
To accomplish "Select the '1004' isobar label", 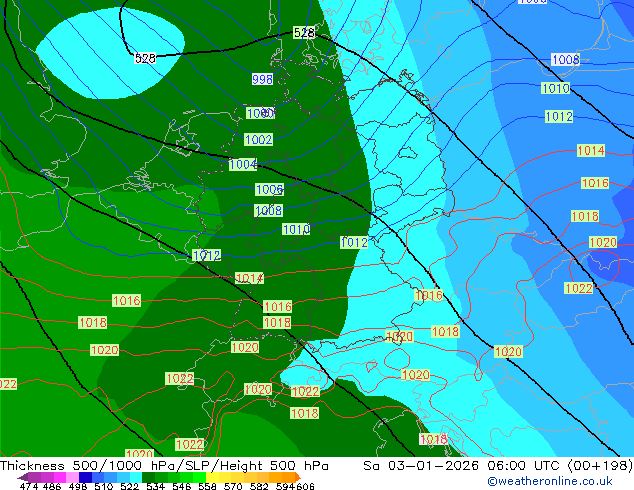I will tap(243, 165).
